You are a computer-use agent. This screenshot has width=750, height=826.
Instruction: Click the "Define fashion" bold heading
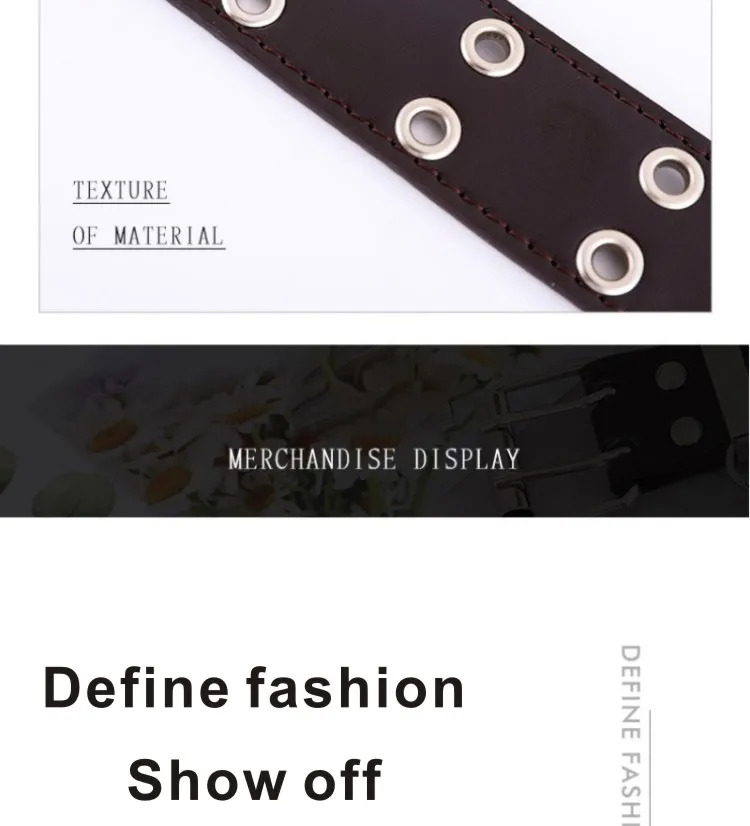click(254, 689)
